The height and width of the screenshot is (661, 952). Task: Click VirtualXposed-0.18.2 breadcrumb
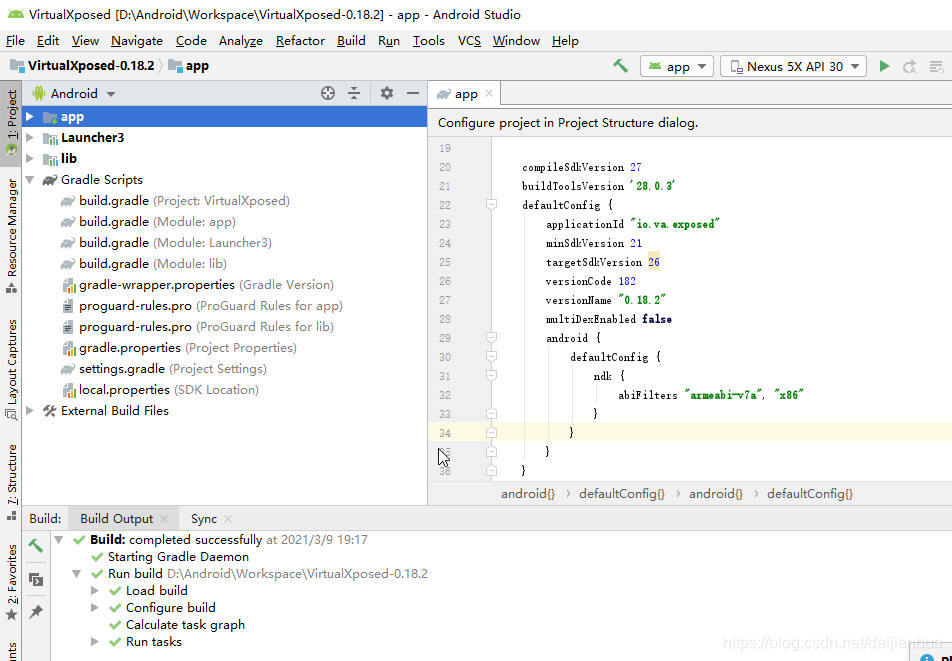84,66
